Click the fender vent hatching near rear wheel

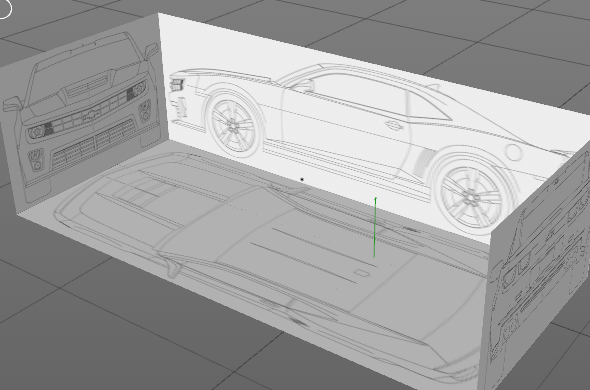[x=422, y=162]
